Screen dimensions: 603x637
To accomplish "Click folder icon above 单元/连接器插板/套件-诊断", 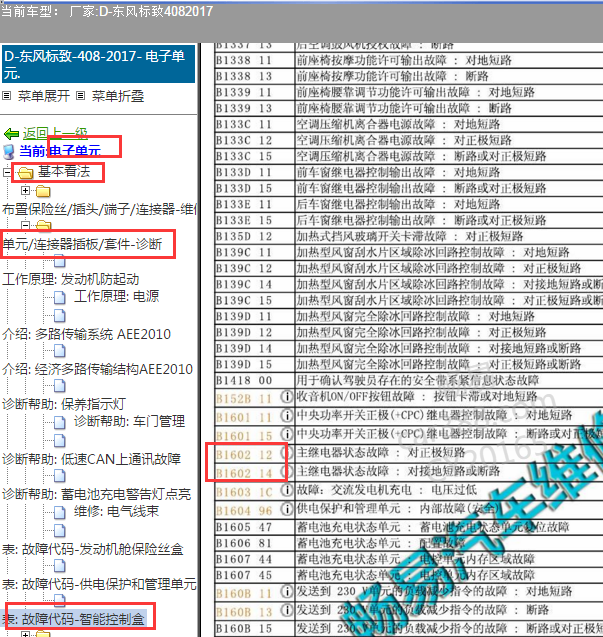I will [43, 225].
